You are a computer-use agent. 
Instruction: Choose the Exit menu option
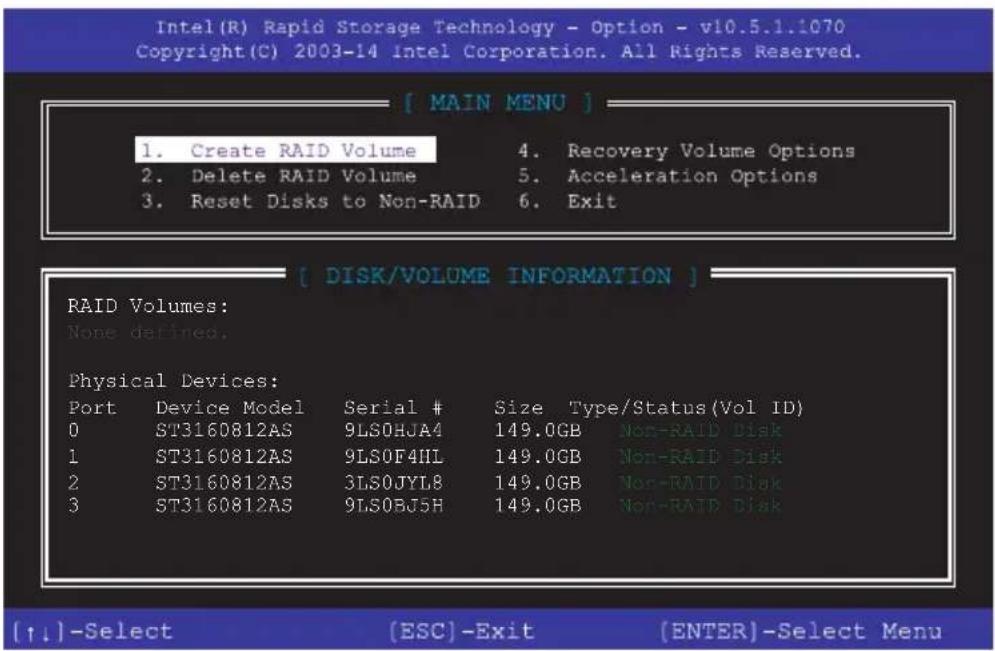(567, 201)
